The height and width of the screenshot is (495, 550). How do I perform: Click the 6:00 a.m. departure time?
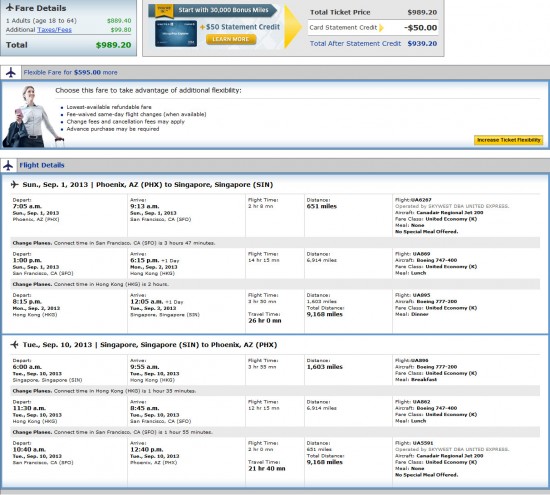pyautogui.click(x=27, y=367)
